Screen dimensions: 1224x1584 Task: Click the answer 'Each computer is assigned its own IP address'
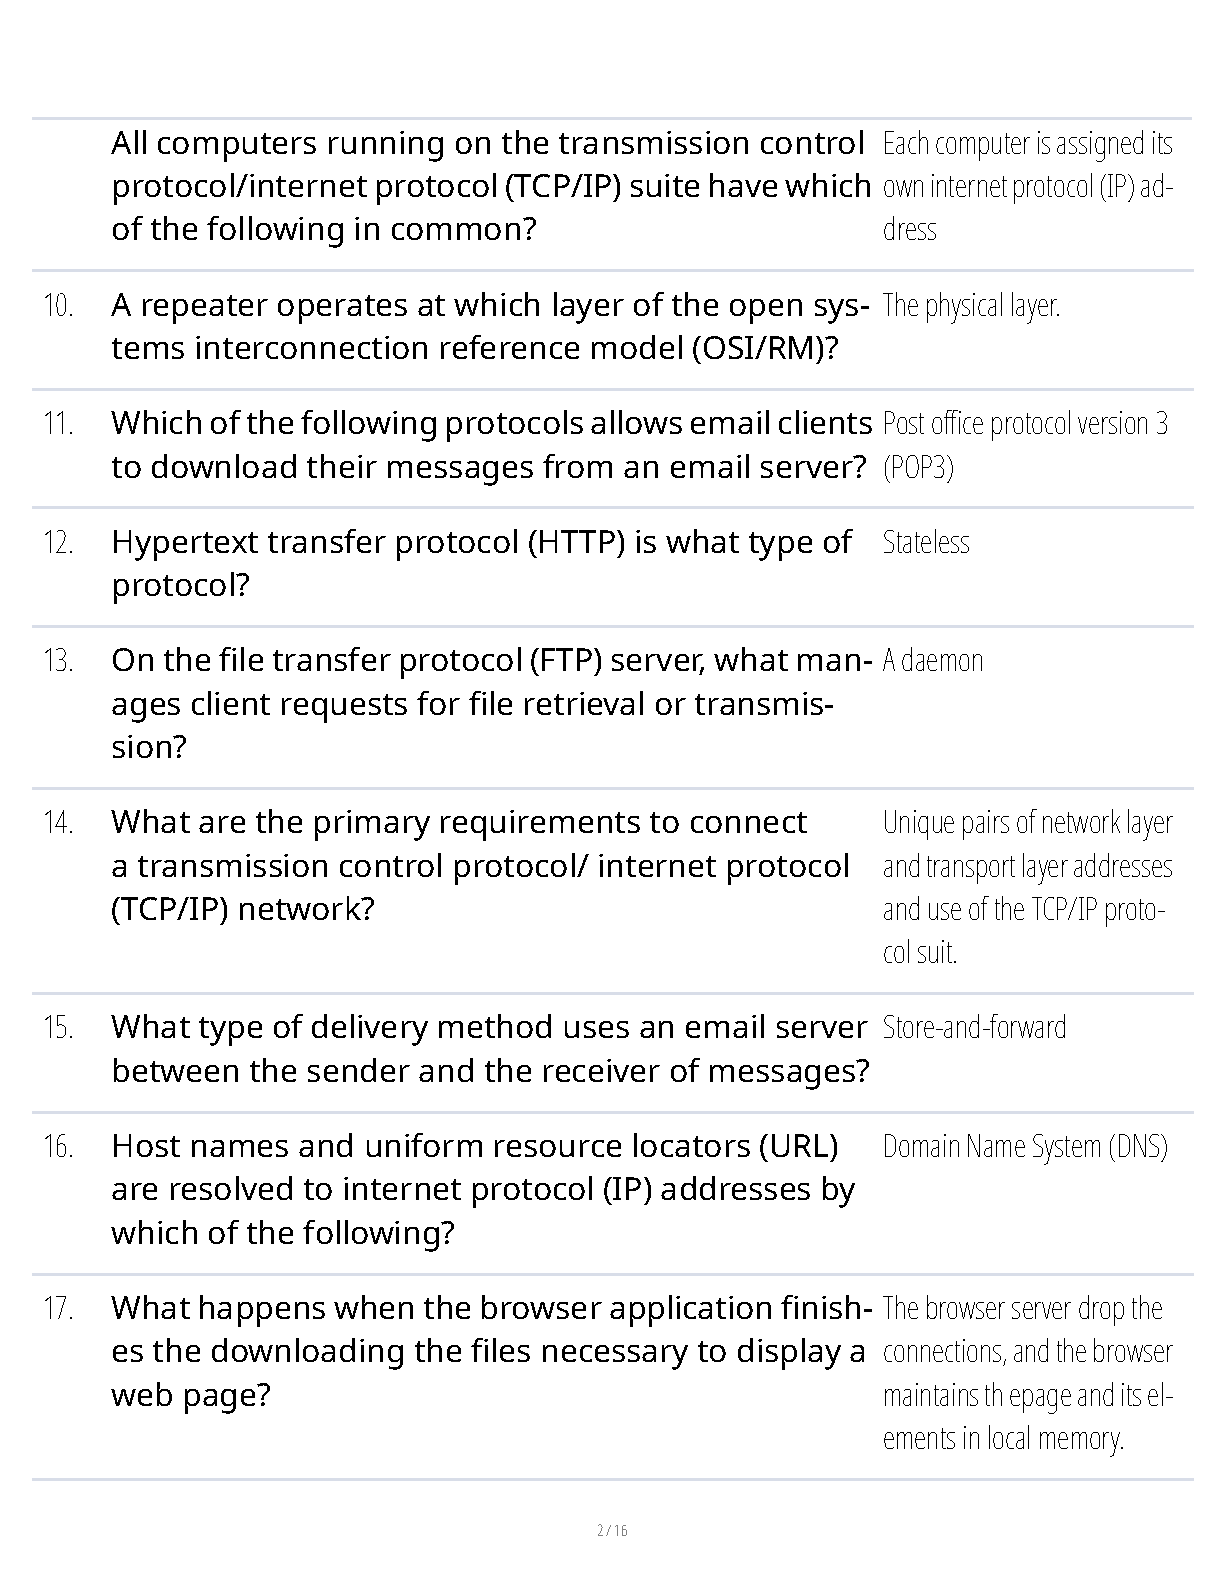[x=1027, y=186]
